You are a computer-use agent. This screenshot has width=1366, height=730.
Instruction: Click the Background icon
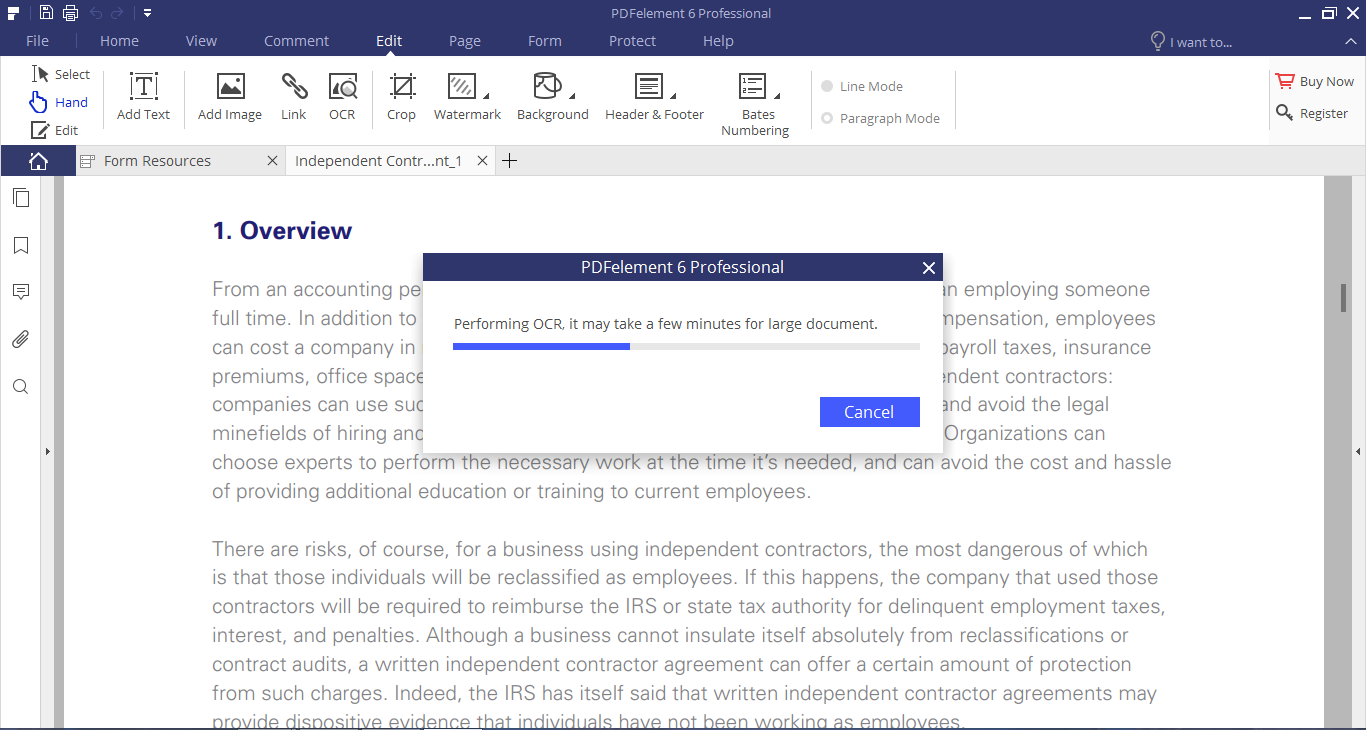547,86
